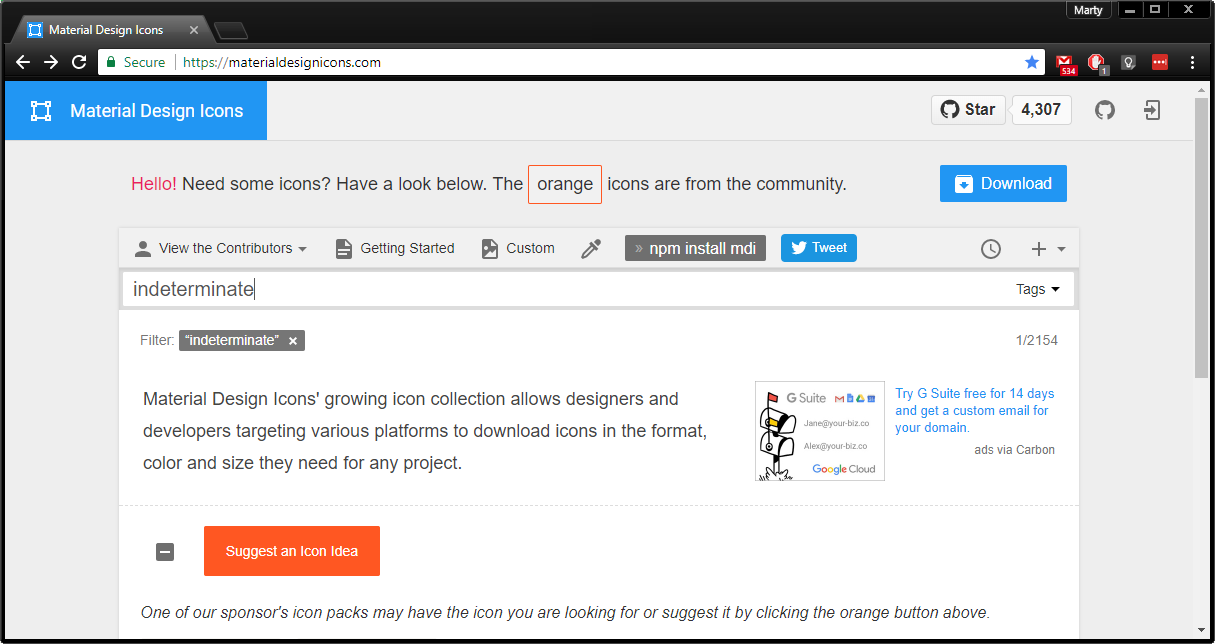Screen dimensions: 1215x644
Task: Toggle the bookmark star in the address bar
Action: 1031,62
